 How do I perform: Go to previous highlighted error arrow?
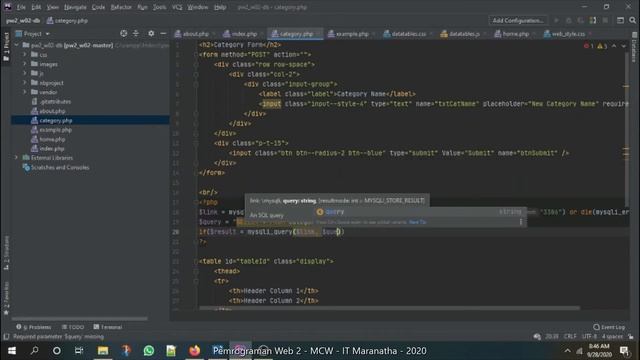tap(614, 46)
